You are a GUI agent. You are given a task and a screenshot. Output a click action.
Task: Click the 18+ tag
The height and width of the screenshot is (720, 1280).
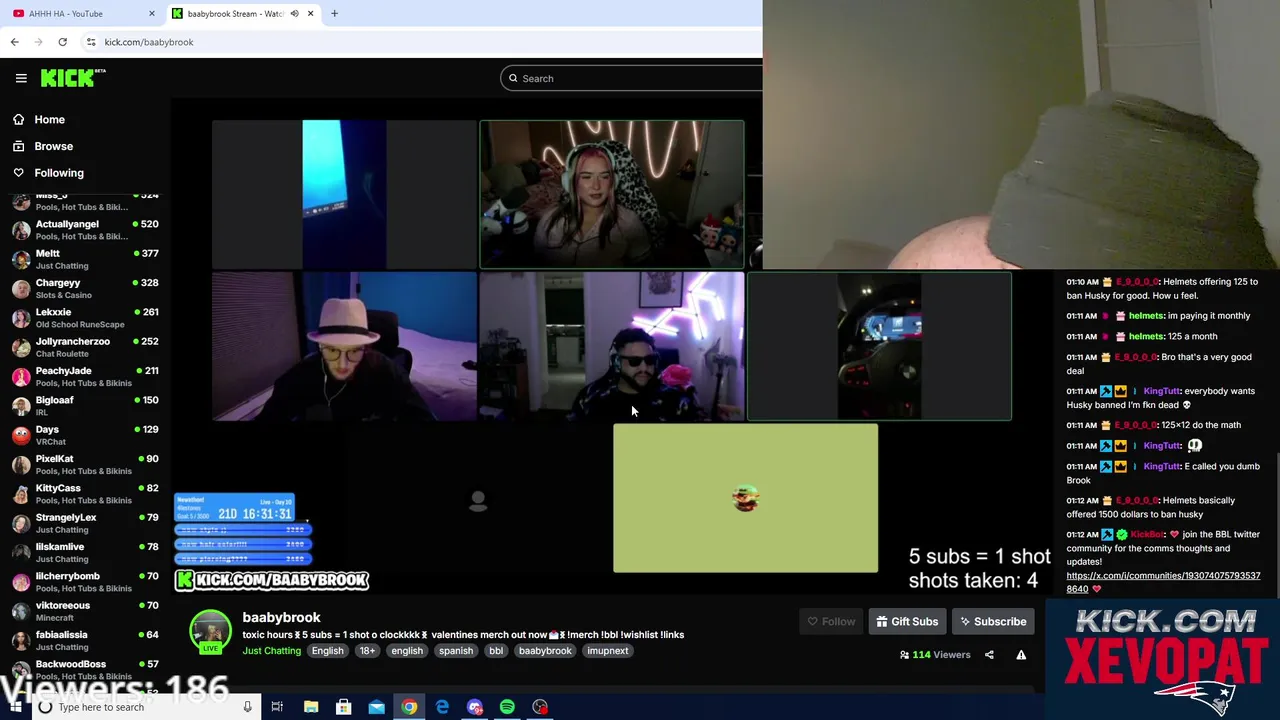367,651
